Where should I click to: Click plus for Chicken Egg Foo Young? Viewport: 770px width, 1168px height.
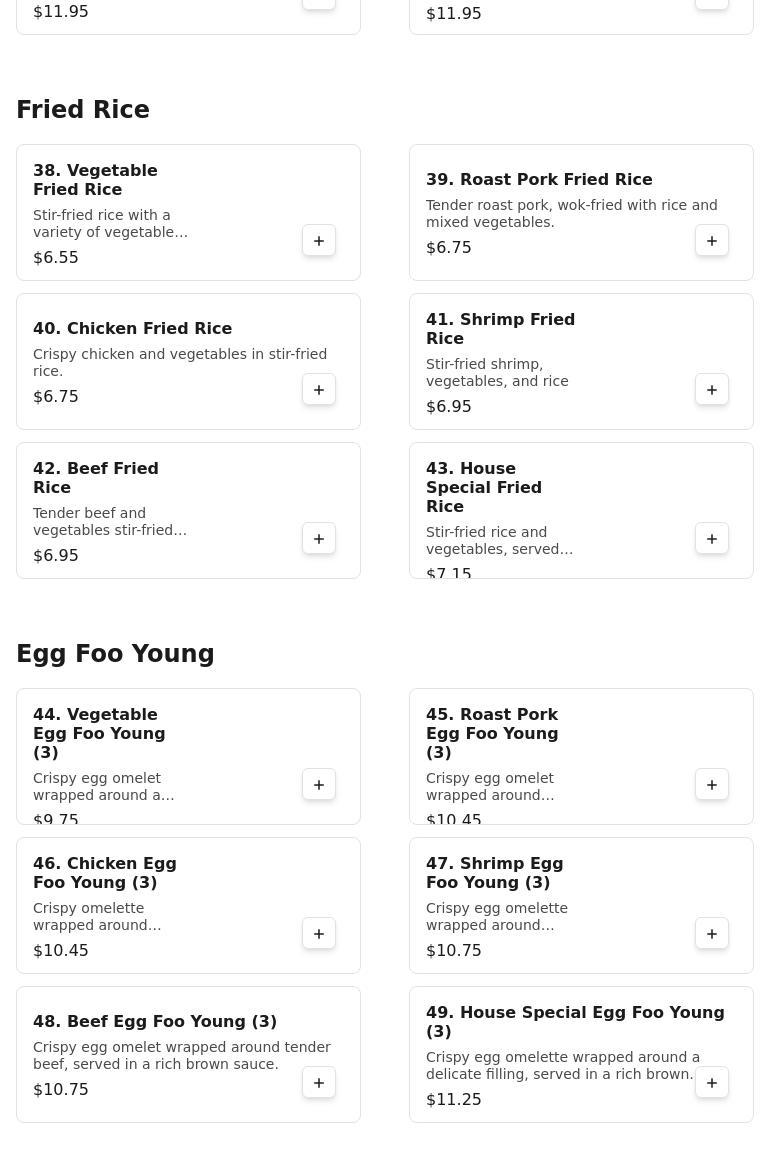point(319,934)
